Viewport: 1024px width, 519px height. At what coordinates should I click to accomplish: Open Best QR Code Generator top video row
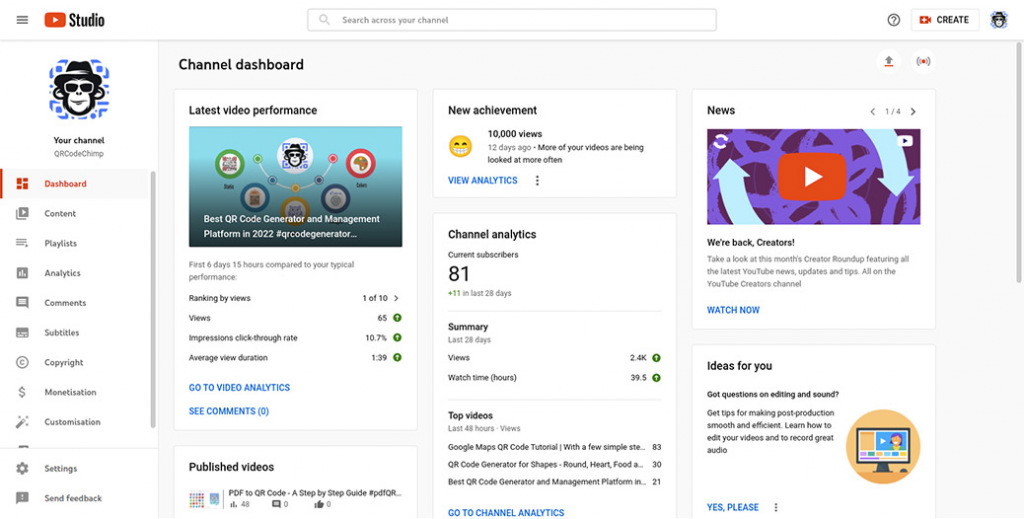coord(554,482)
